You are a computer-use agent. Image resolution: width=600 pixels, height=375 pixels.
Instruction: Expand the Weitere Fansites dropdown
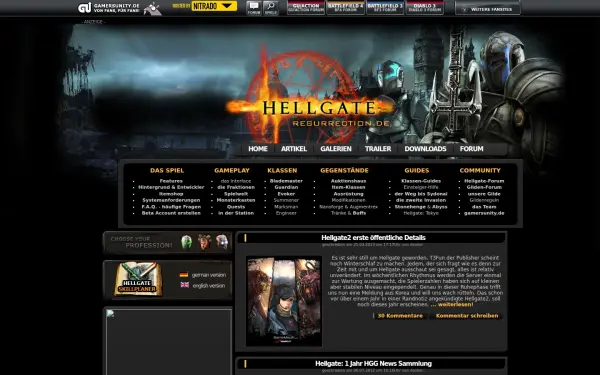pos(488,9)
